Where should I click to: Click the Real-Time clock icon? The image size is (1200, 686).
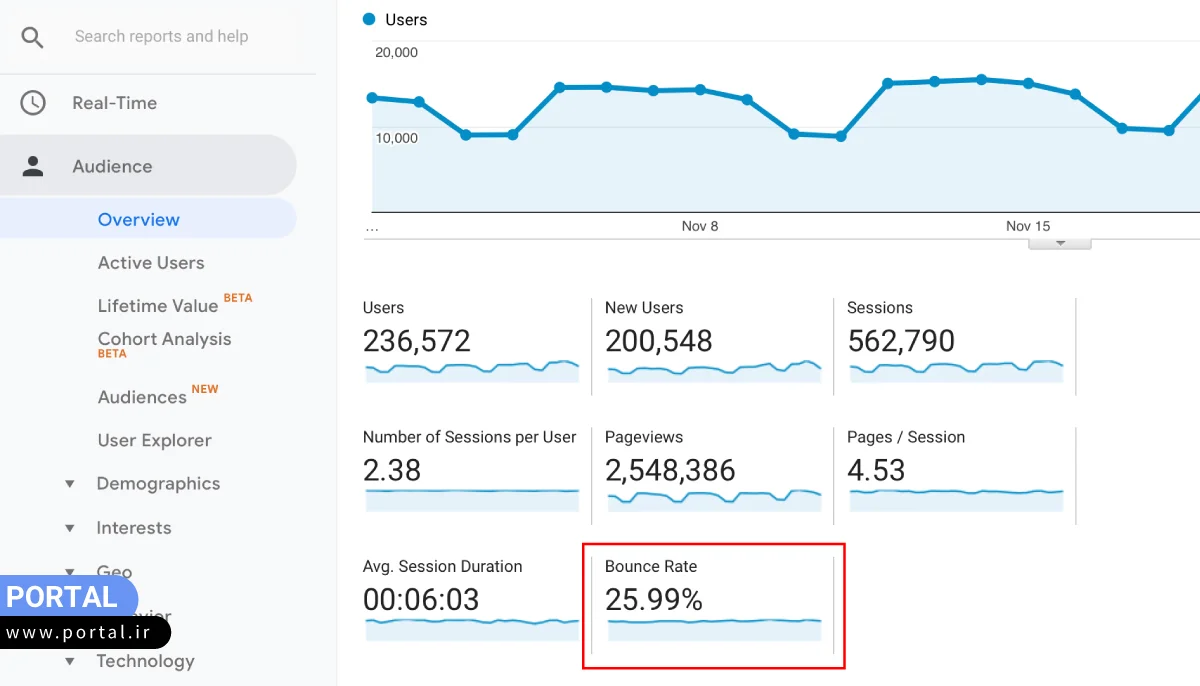tap(31, 102)
